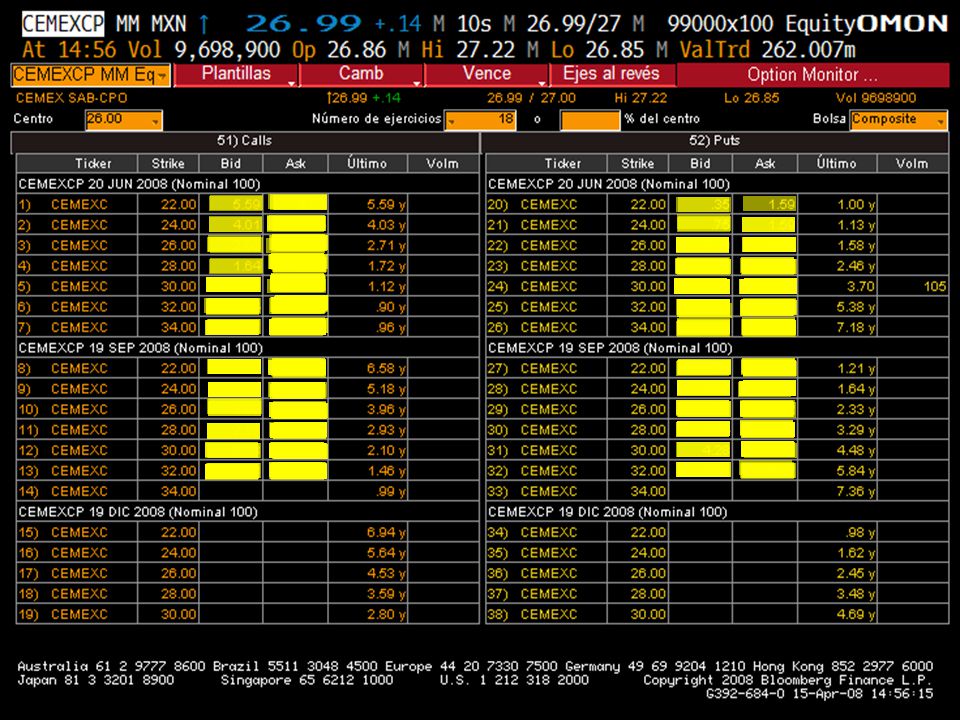Click Último value 1.13 y in put row 21)
Viewport: 960px width, 720px height.
856,225
